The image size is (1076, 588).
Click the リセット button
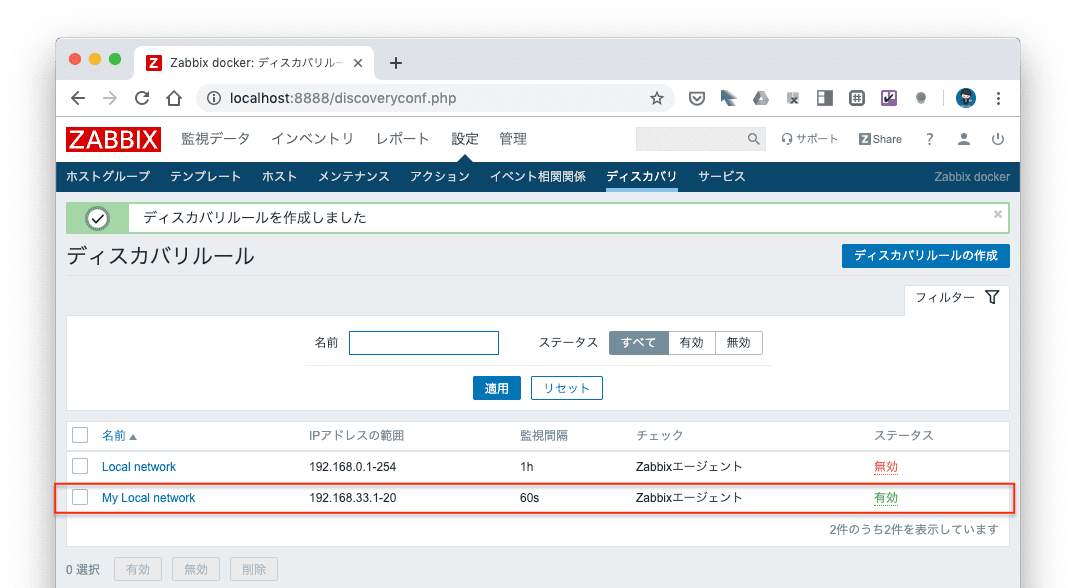[x=567, y=388]
